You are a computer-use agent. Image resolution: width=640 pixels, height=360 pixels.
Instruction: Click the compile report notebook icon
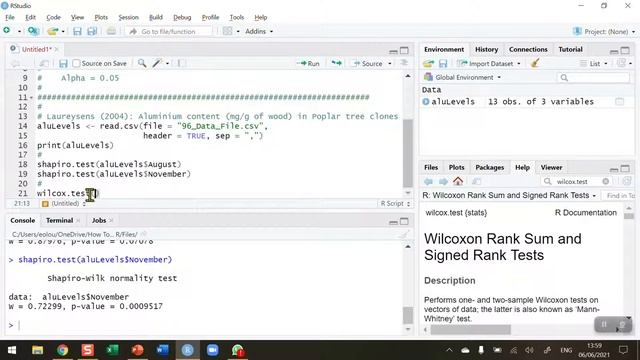coord(181,63)
